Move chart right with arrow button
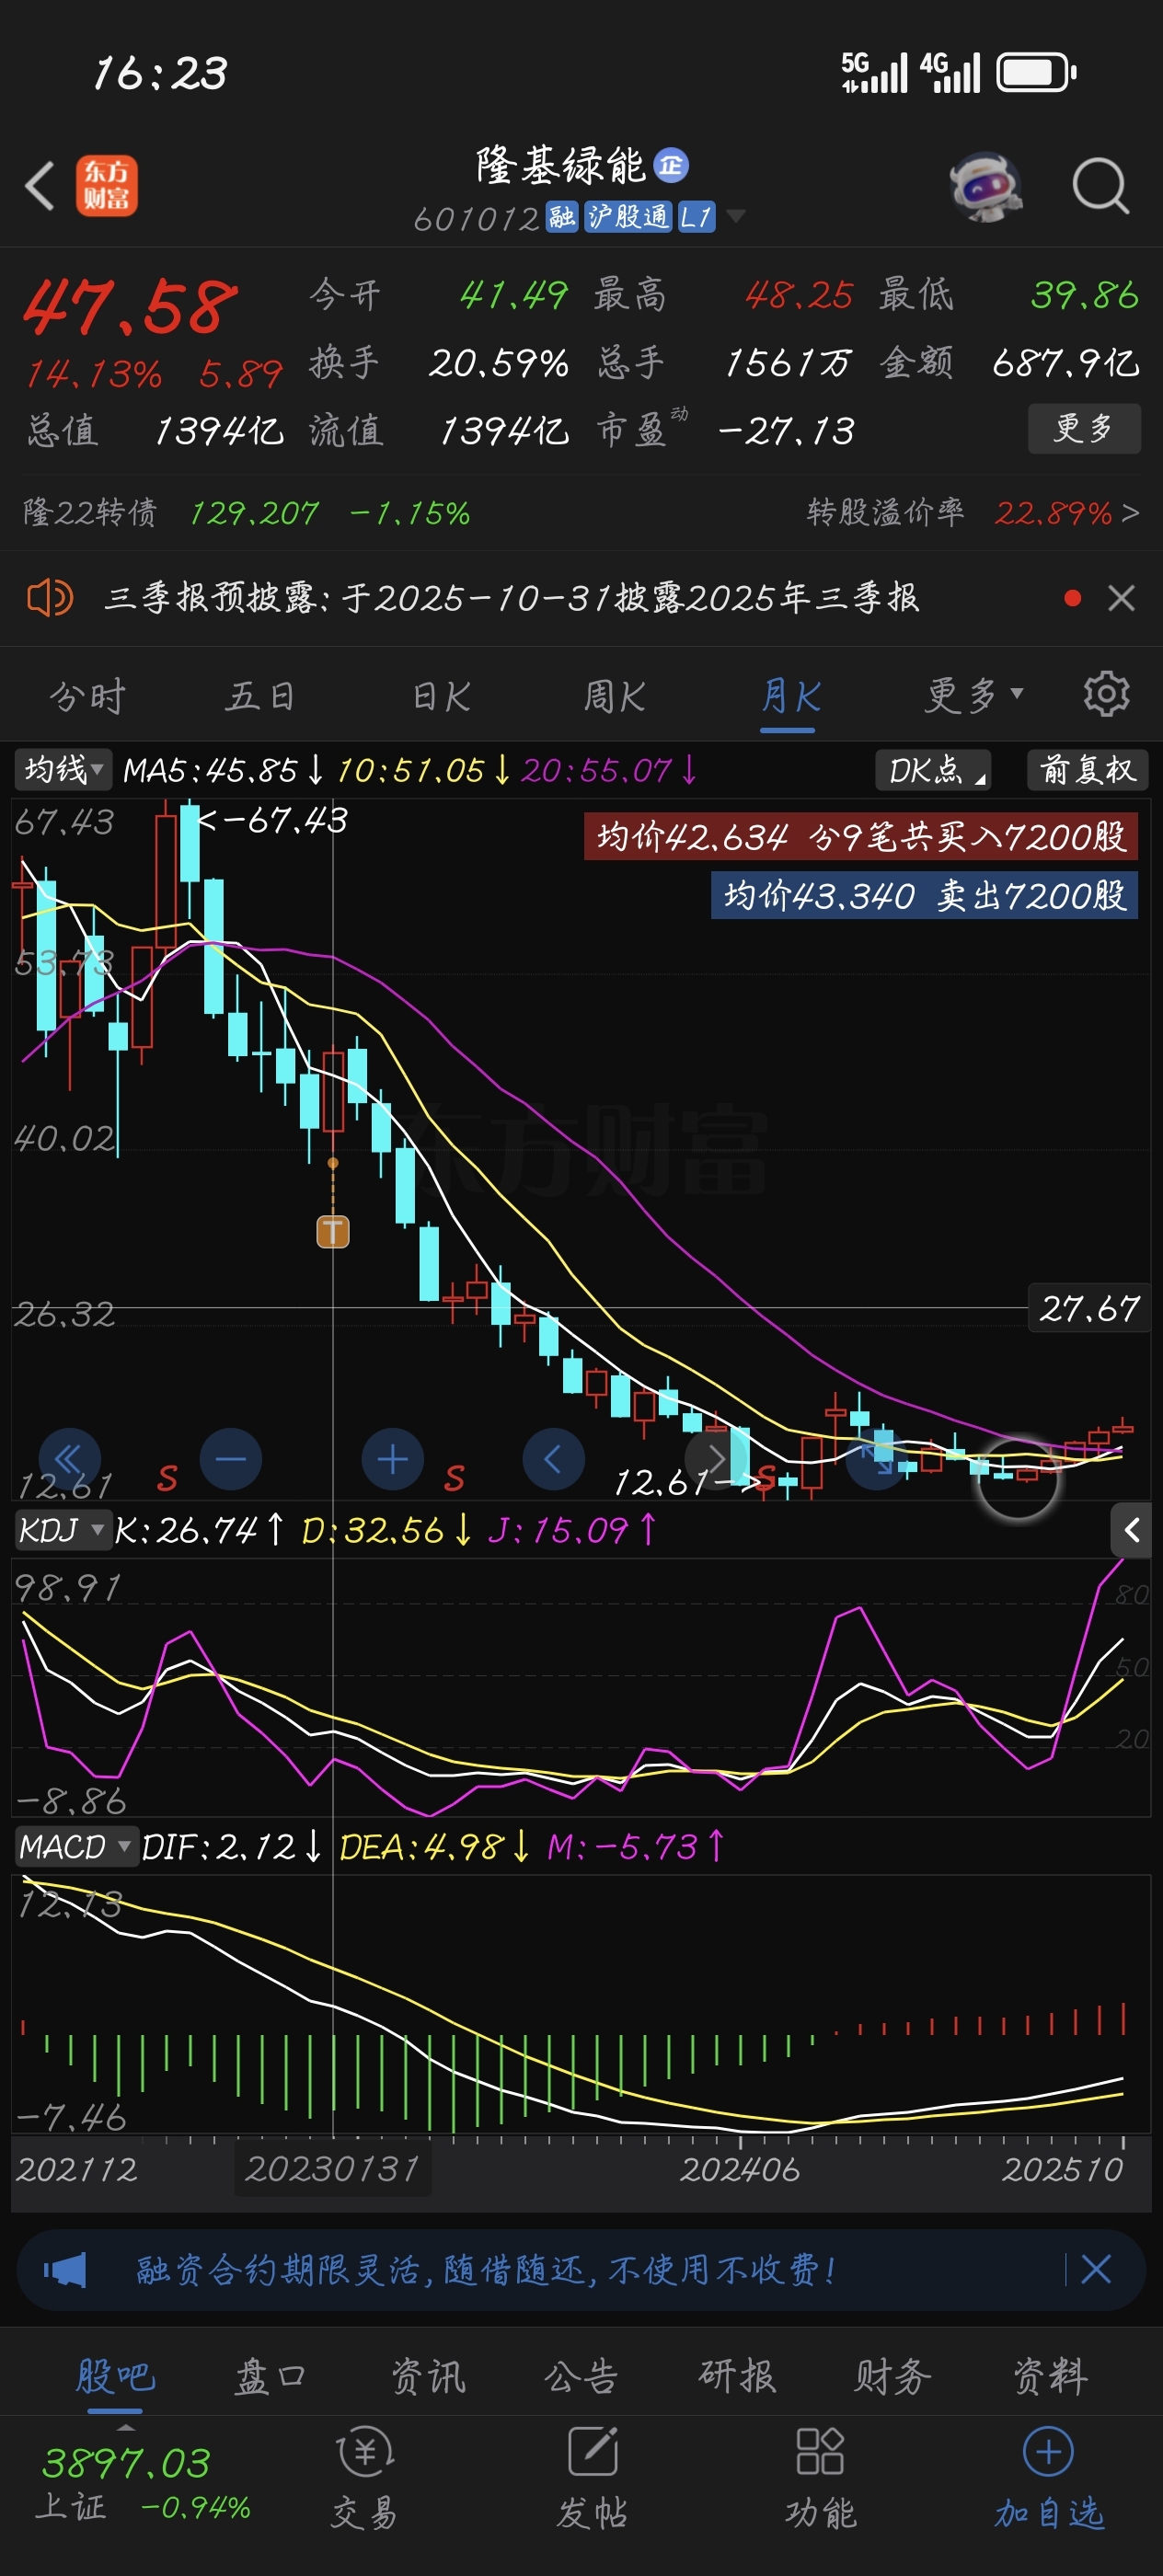The width and height of the screenshot is (1163, 2576). [715, 1459]
